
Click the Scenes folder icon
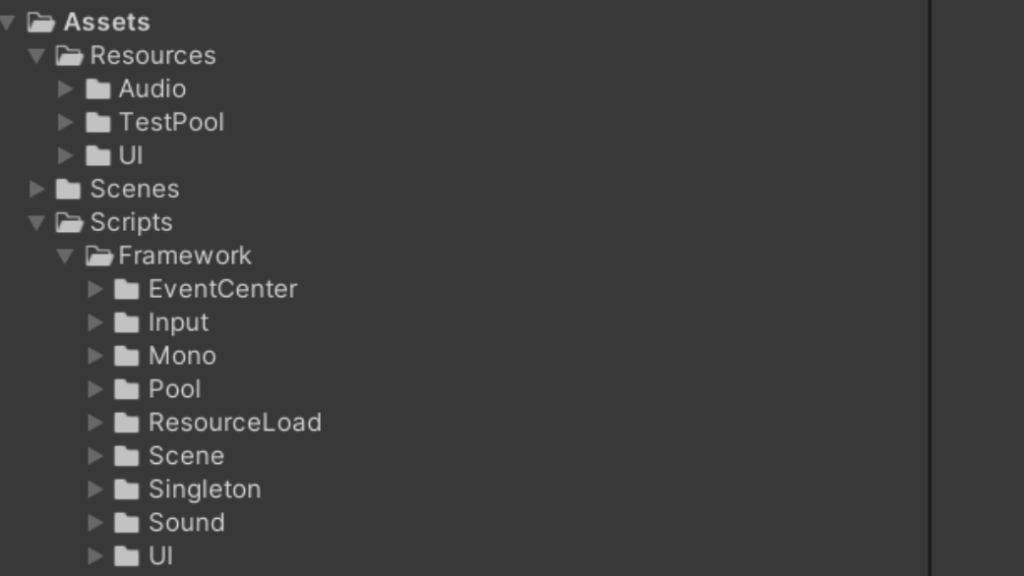tap(68, 189)
